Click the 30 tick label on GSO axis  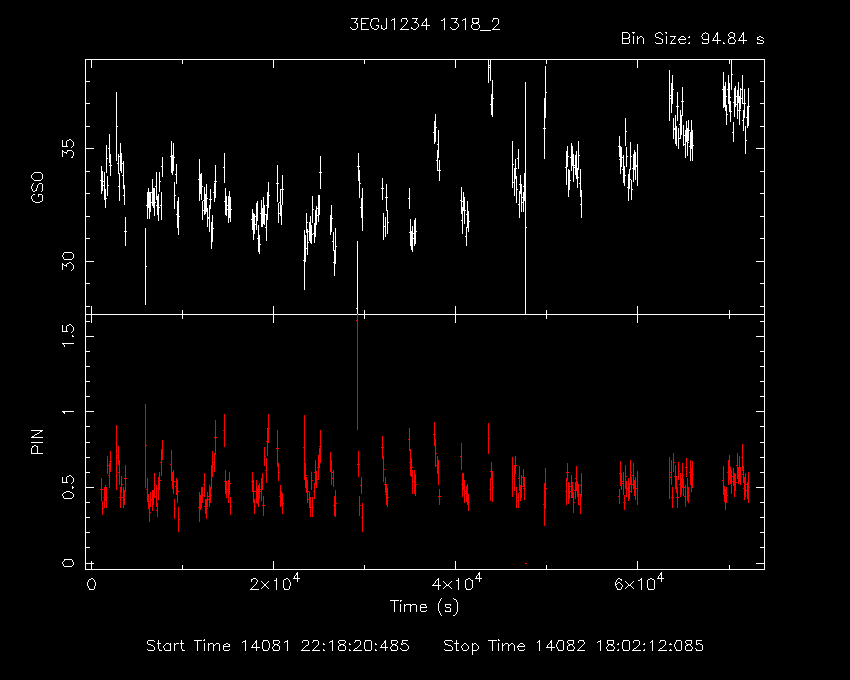click(x=68, y=261)
